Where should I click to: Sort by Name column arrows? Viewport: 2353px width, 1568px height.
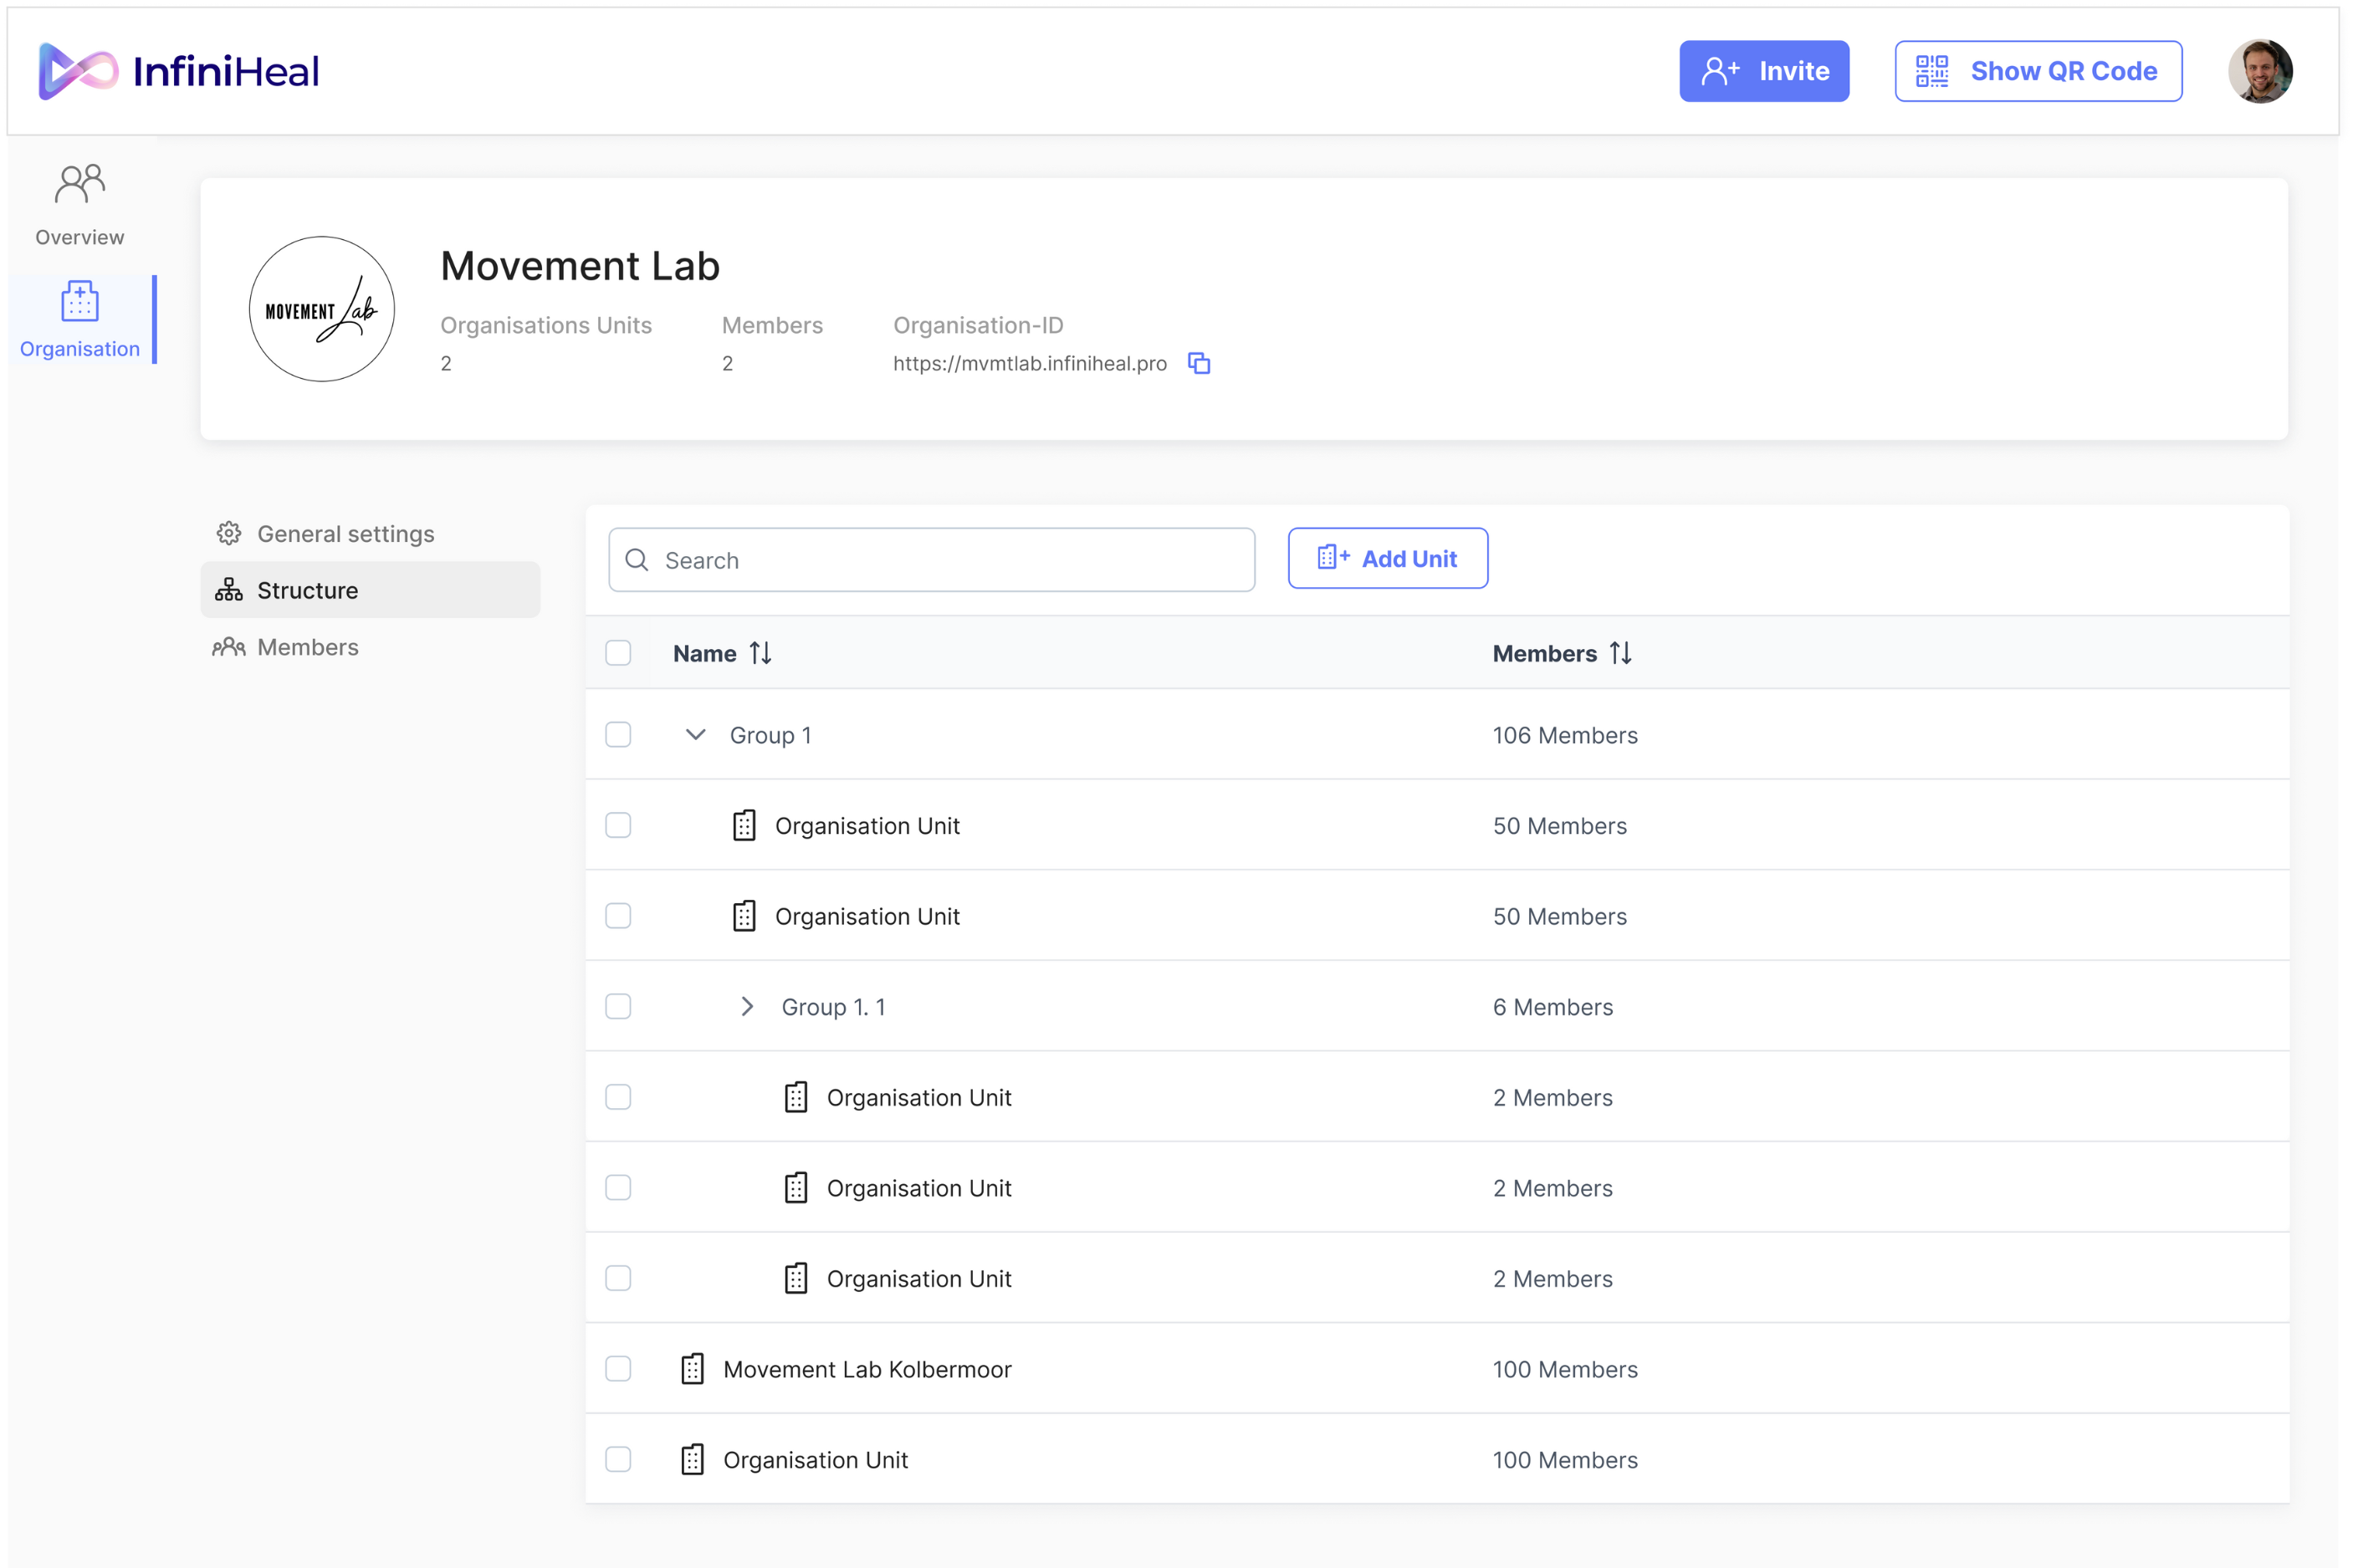(x=760, y=653)
